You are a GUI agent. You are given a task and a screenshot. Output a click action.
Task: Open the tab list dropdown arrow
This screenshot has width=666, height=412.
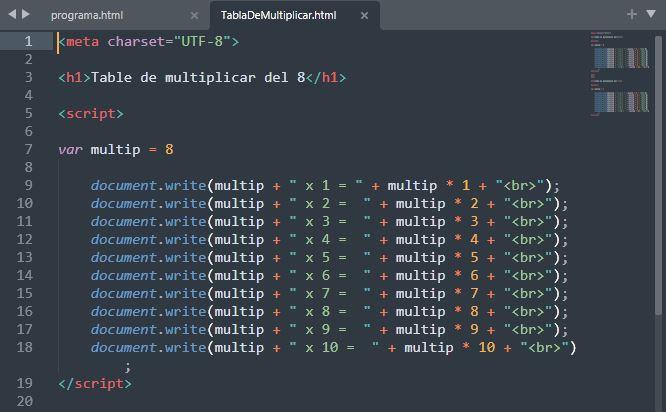651,14
